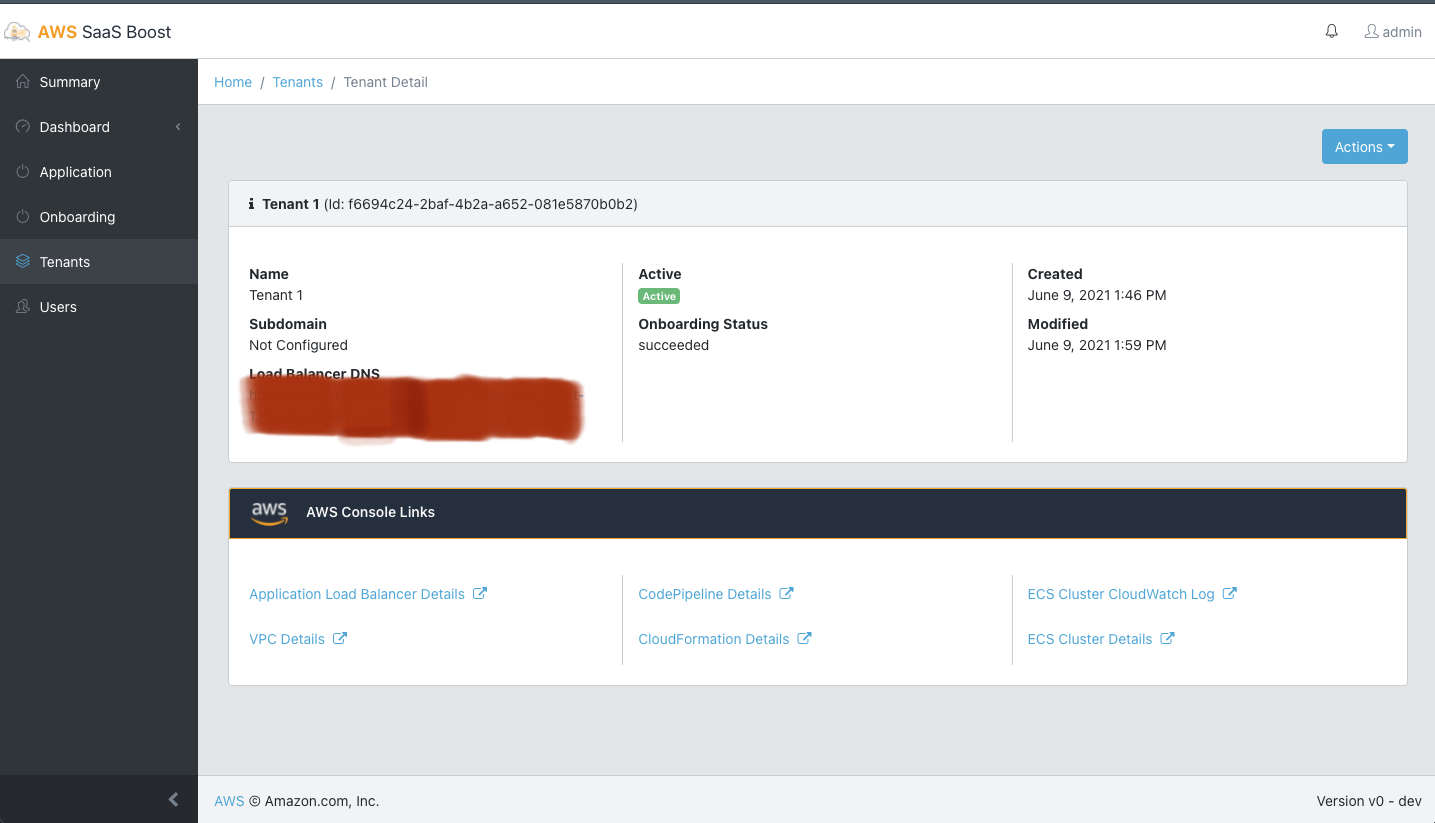Open ECS Cluster Details link
The width and height of the screenshot is (1435, 823).
coord(1090,639)
